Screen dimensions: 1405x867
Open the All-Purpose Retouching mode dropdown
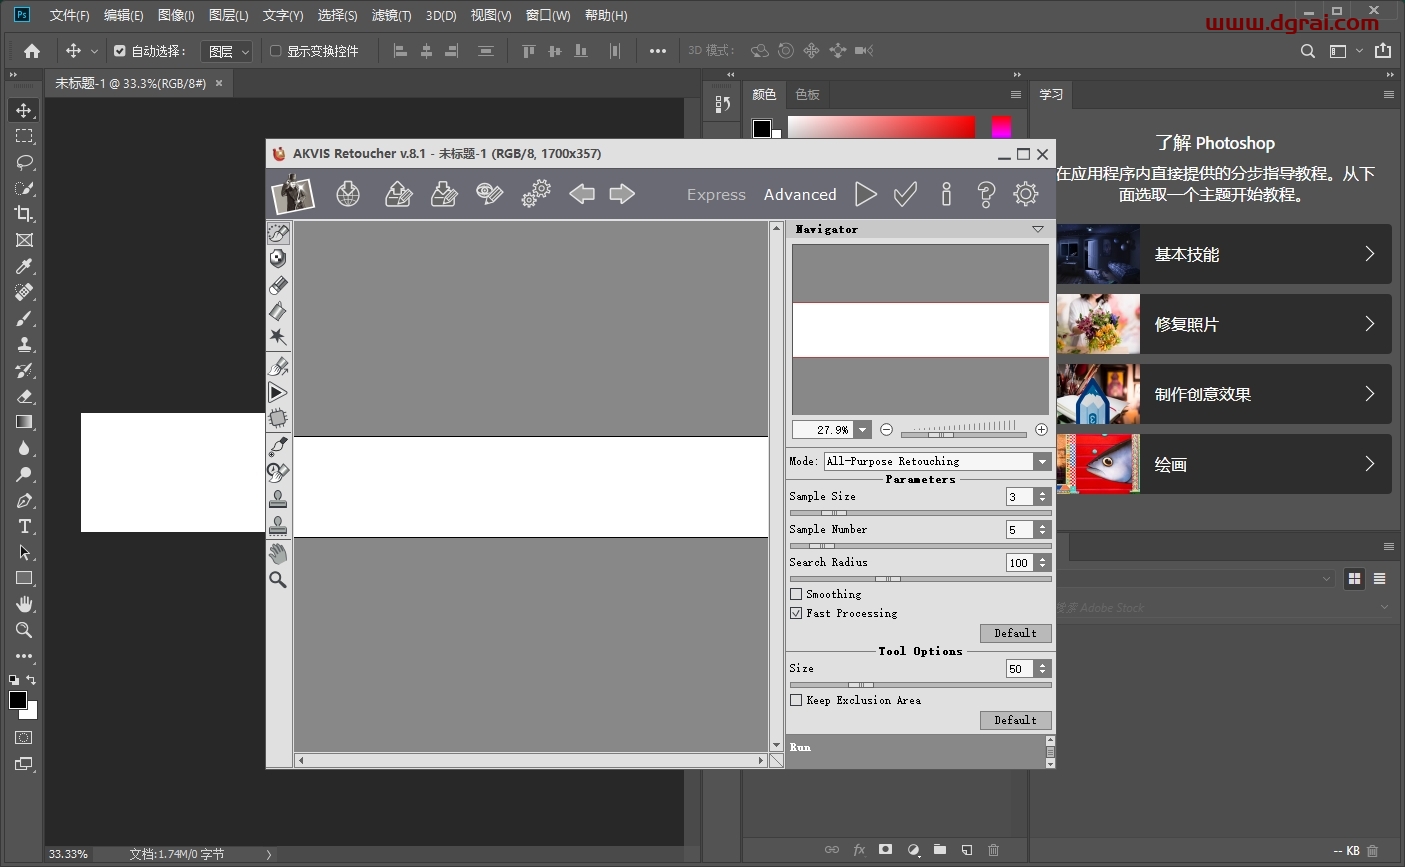[x=1042, y=461]
